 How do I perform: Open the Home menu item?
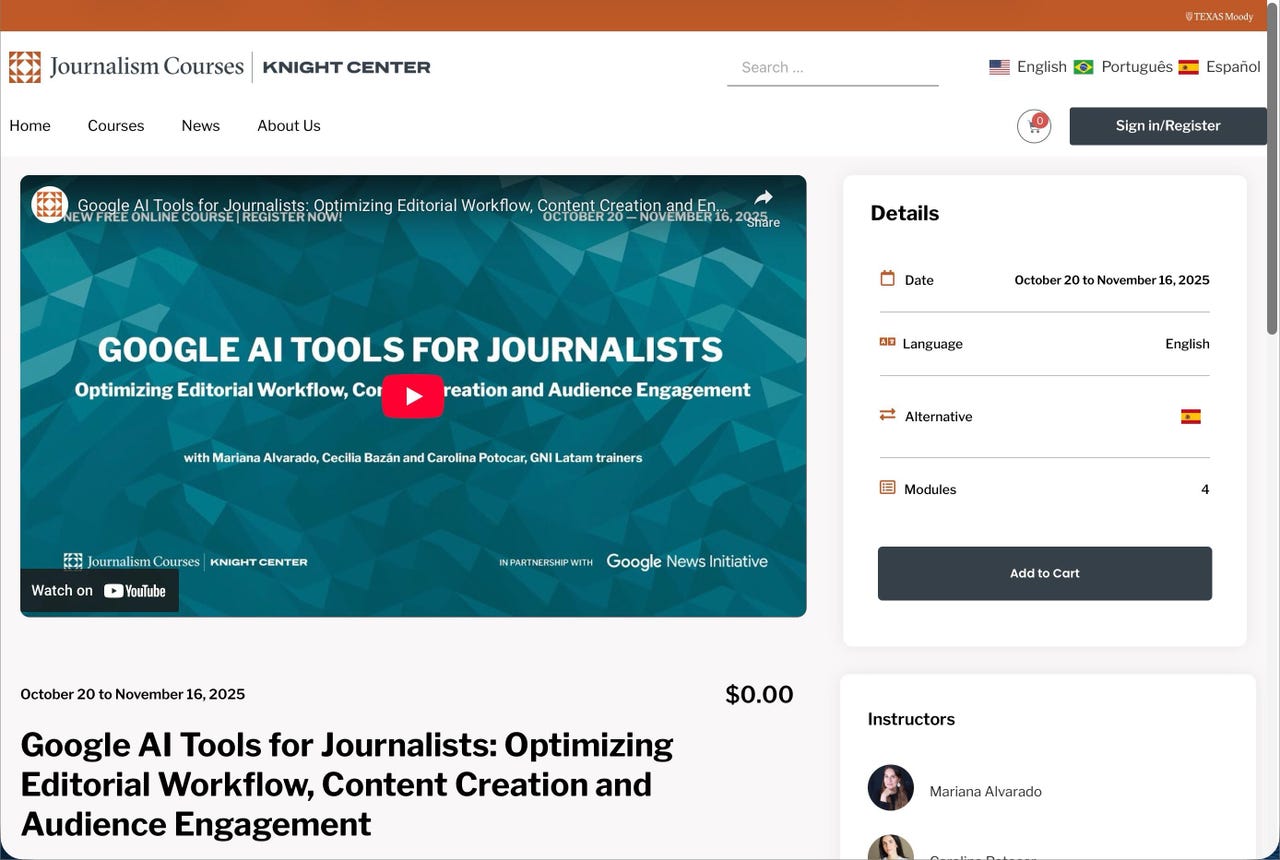point(30,126)
